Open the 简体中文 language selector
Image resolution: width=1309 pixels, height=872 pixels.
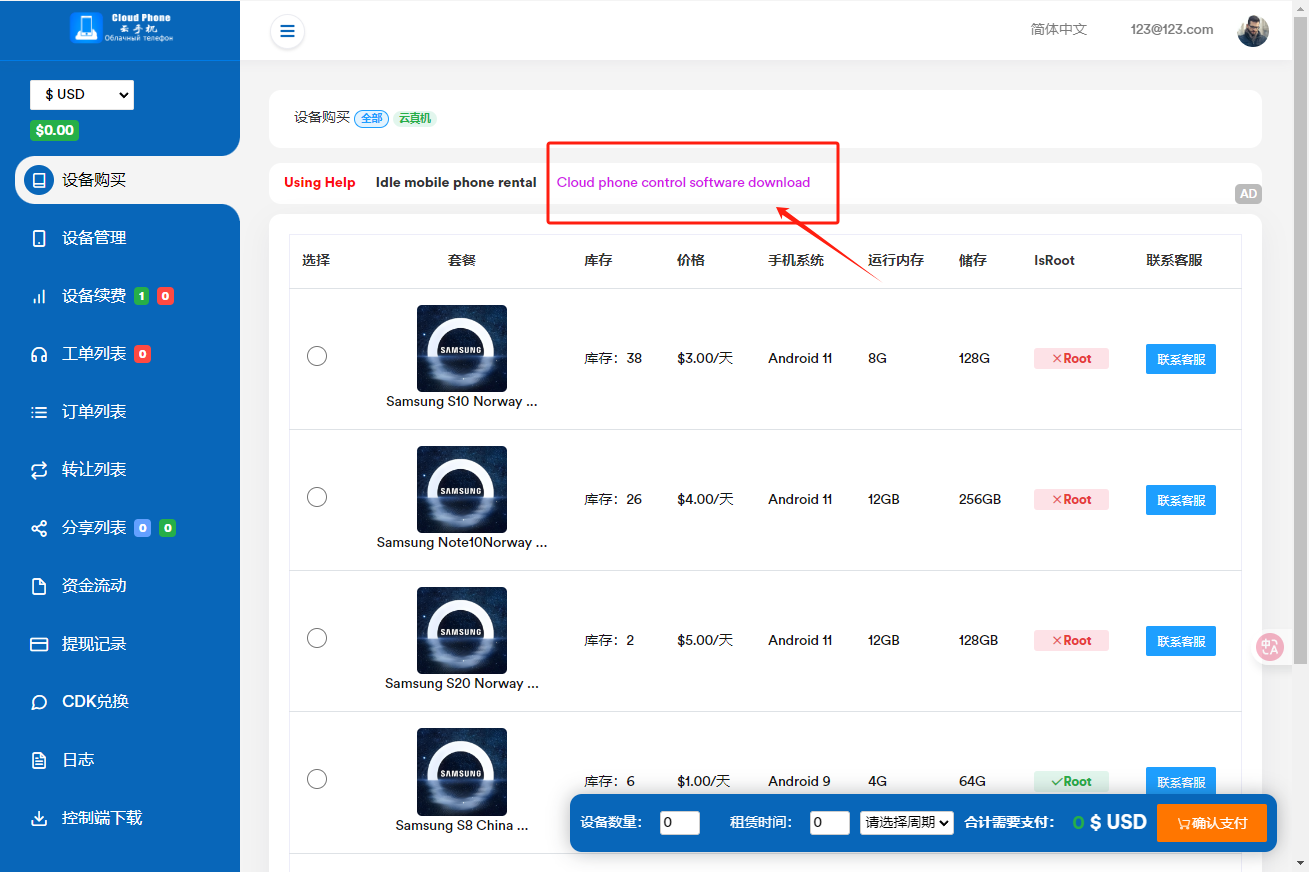(1059, 29)
